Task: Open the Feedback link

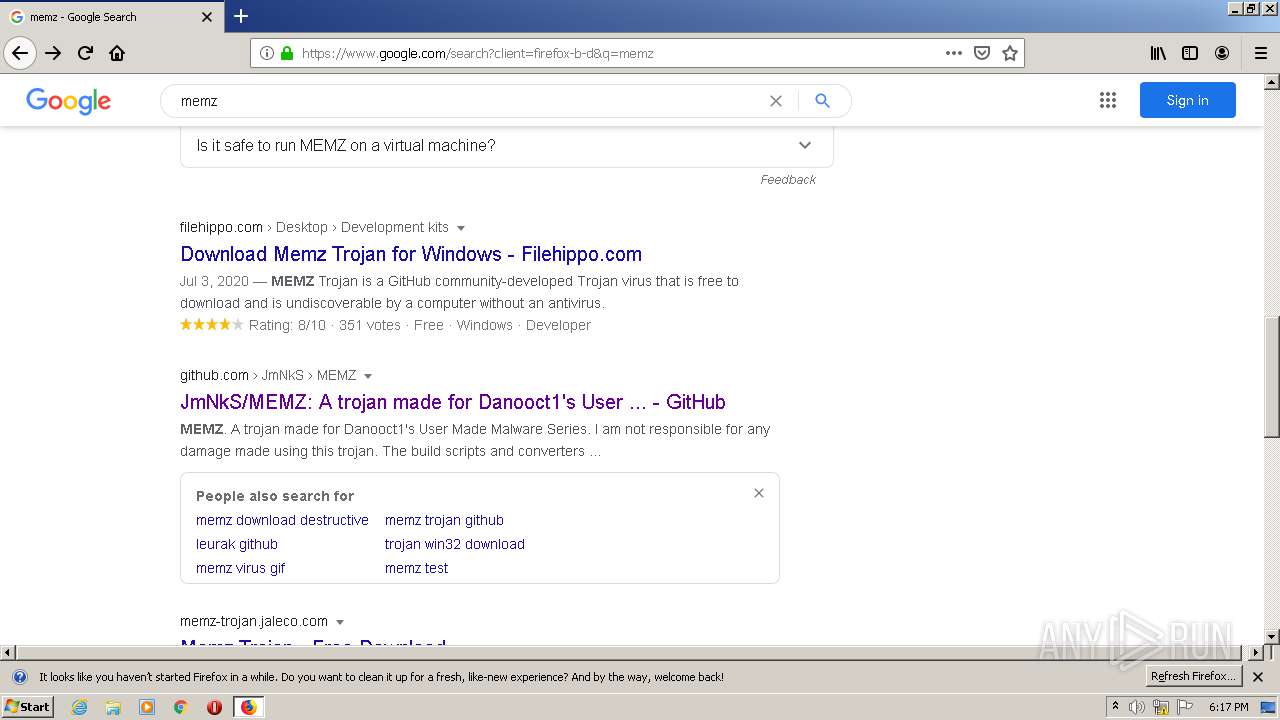Action: coord(788,180)
